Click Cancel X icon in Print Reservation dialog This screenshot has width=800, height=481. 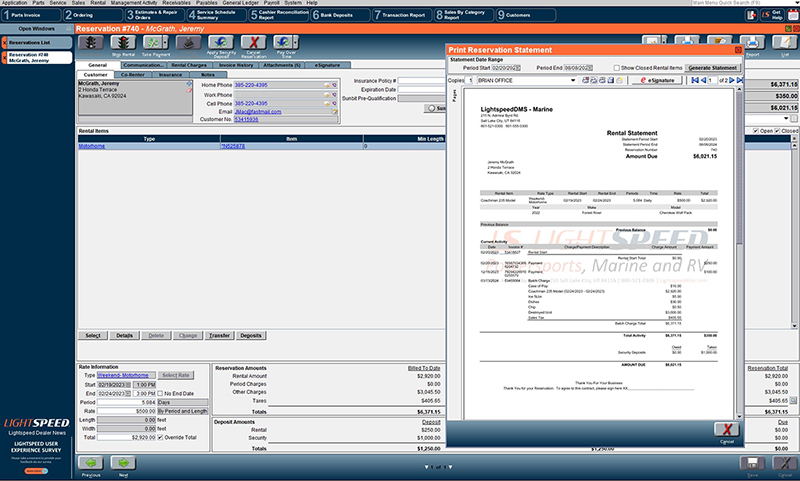pyautogui.click(x=727, y=429)
